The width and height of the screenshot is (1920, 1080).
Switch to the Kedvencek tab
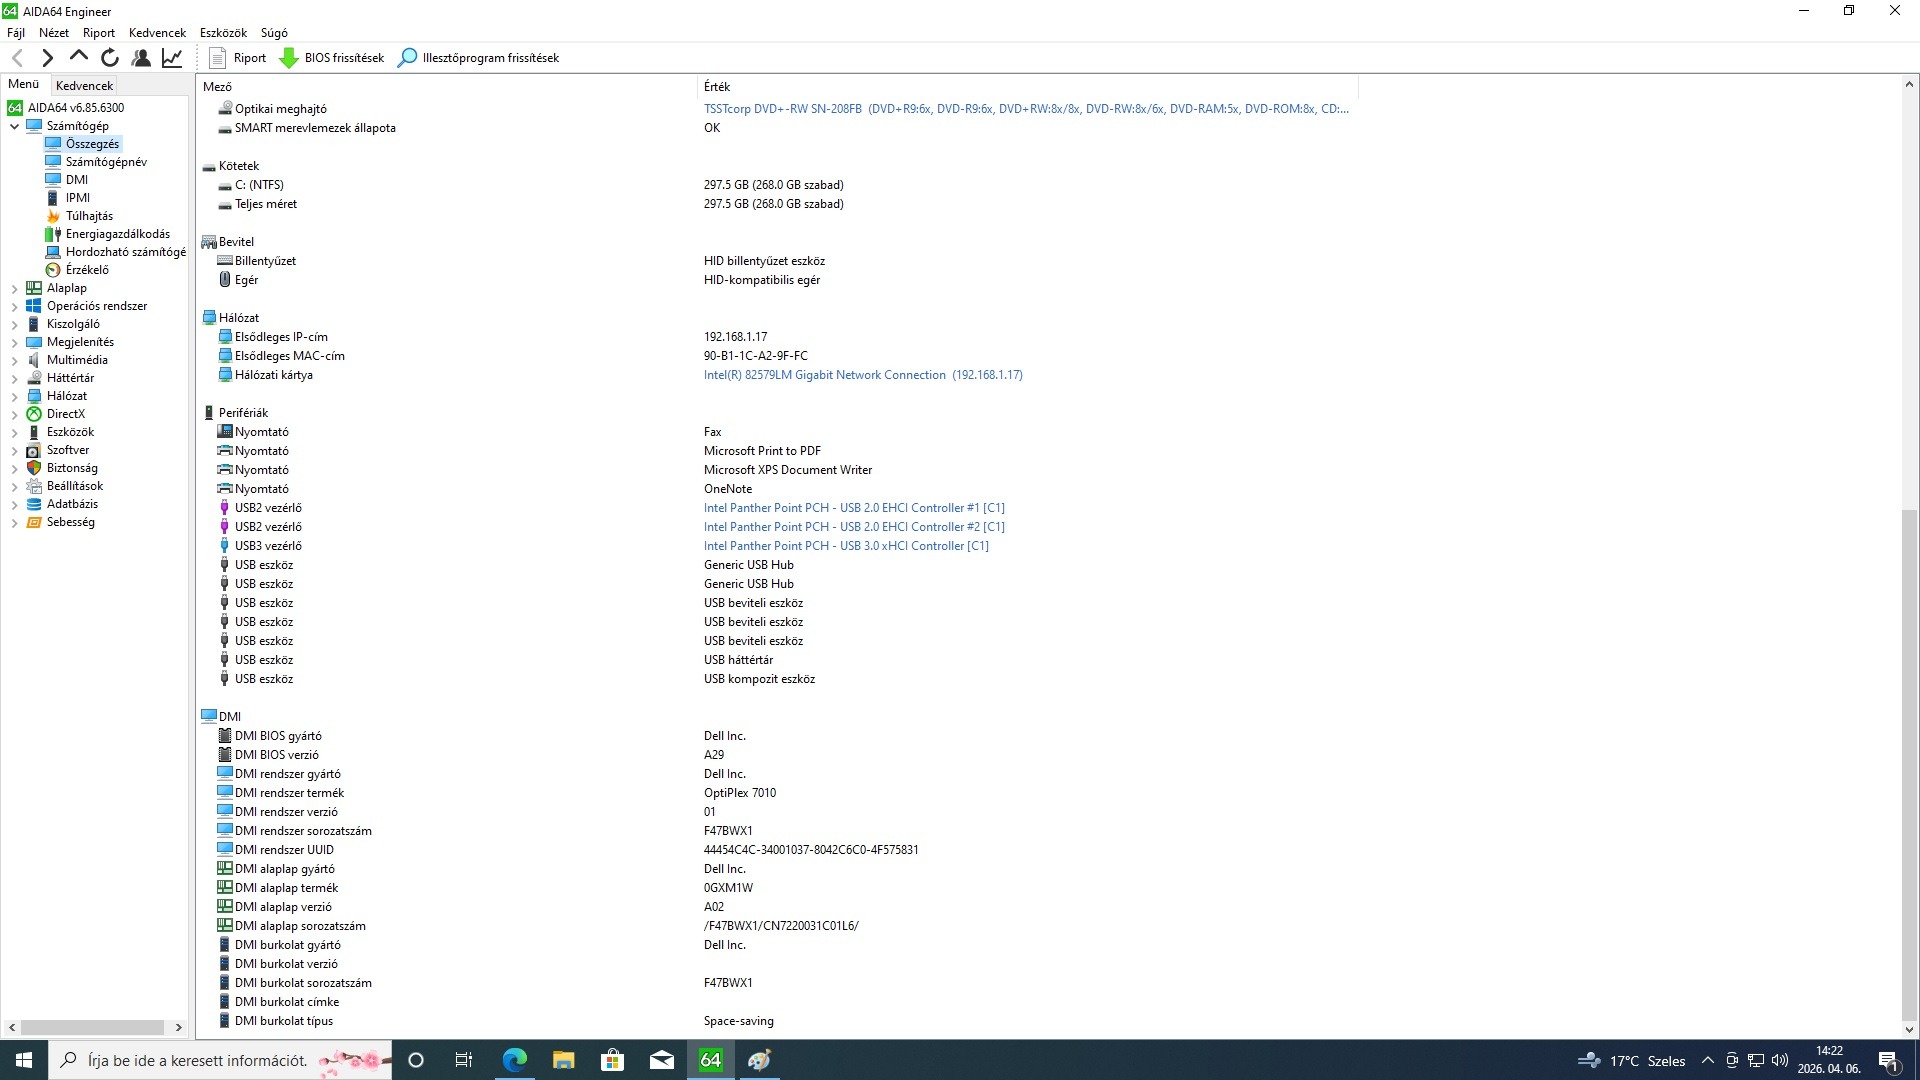point(84,86)
